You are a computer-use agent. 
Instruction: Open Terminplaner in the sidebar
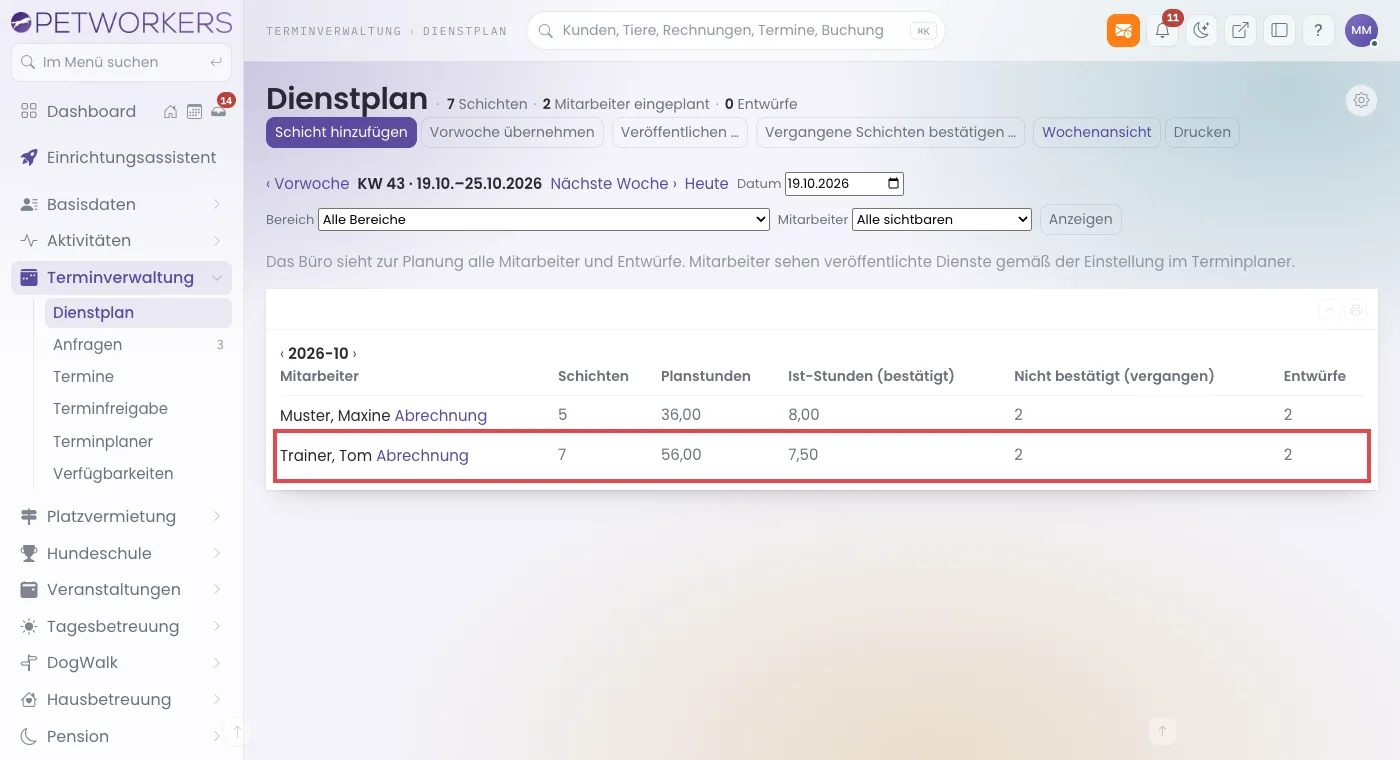[138, 441]
